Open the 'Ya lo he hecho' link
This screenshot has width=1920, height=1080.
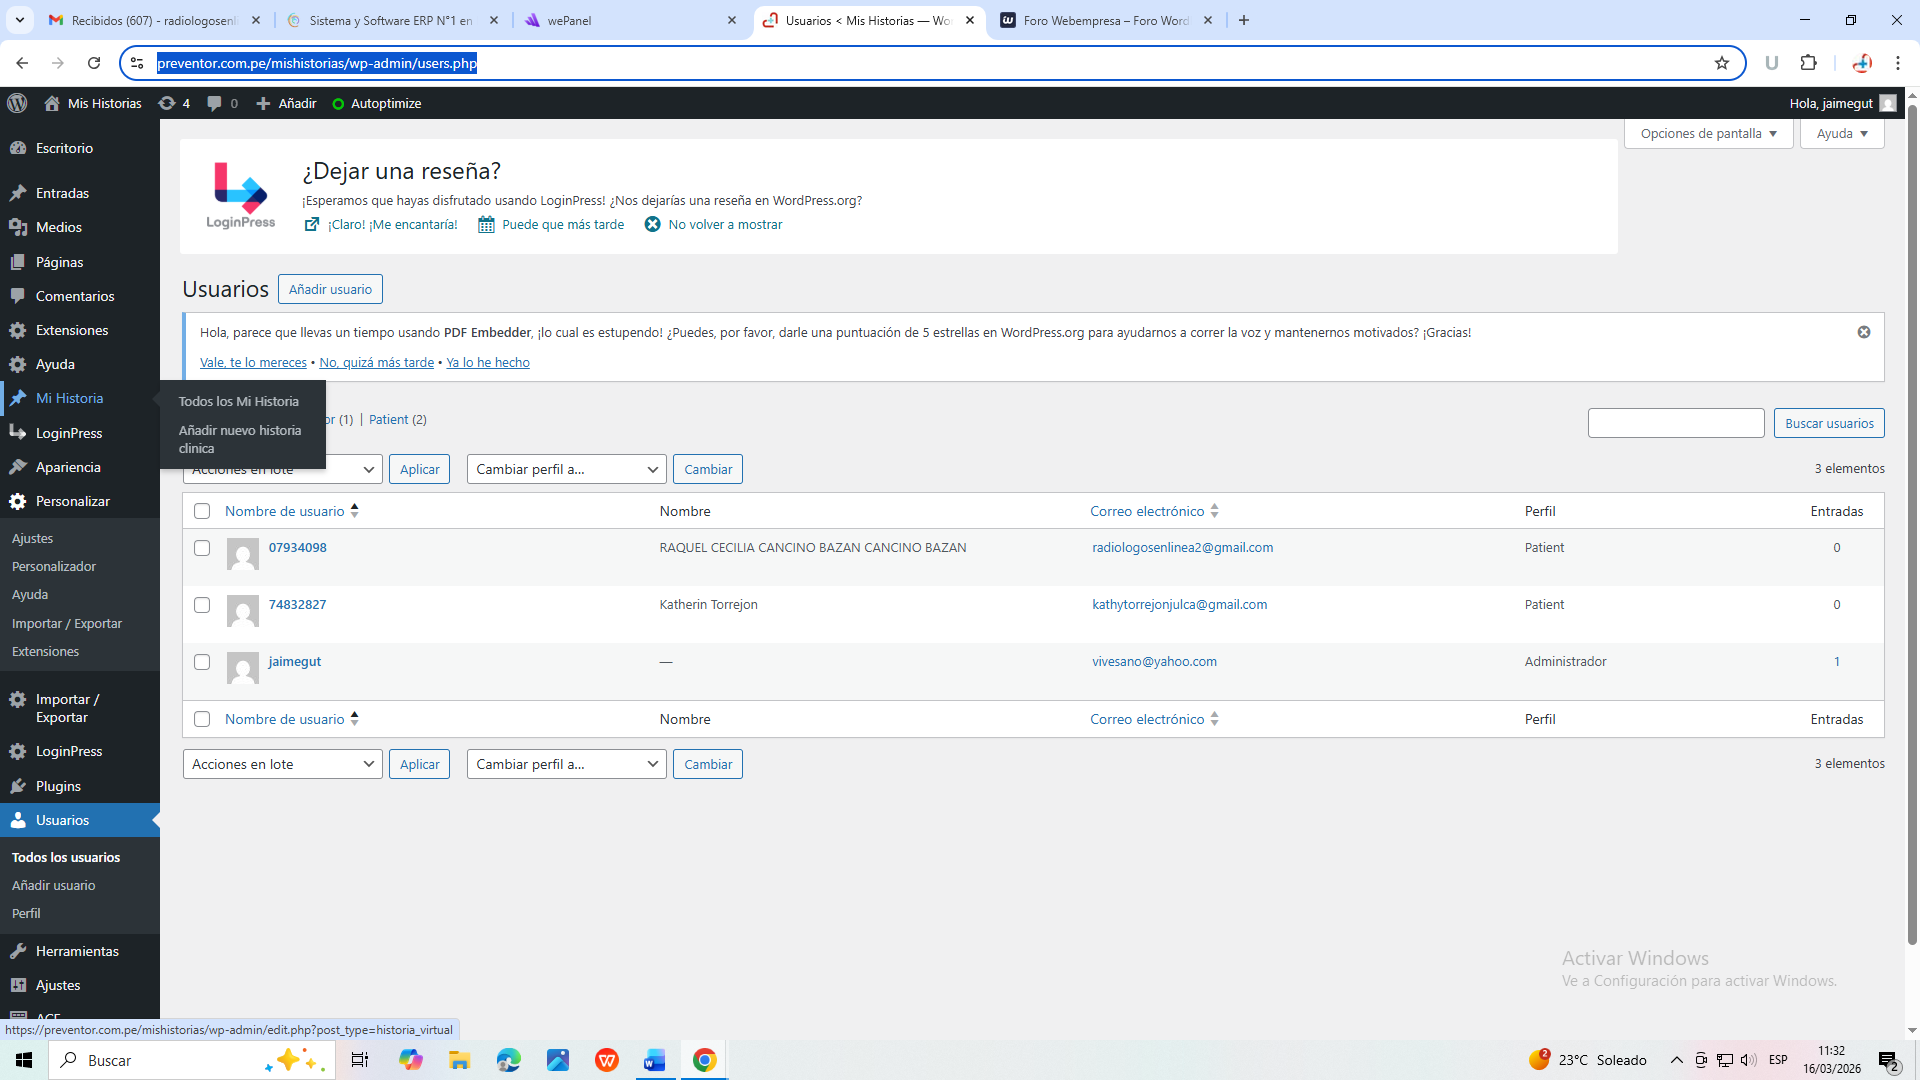(488, 362)
